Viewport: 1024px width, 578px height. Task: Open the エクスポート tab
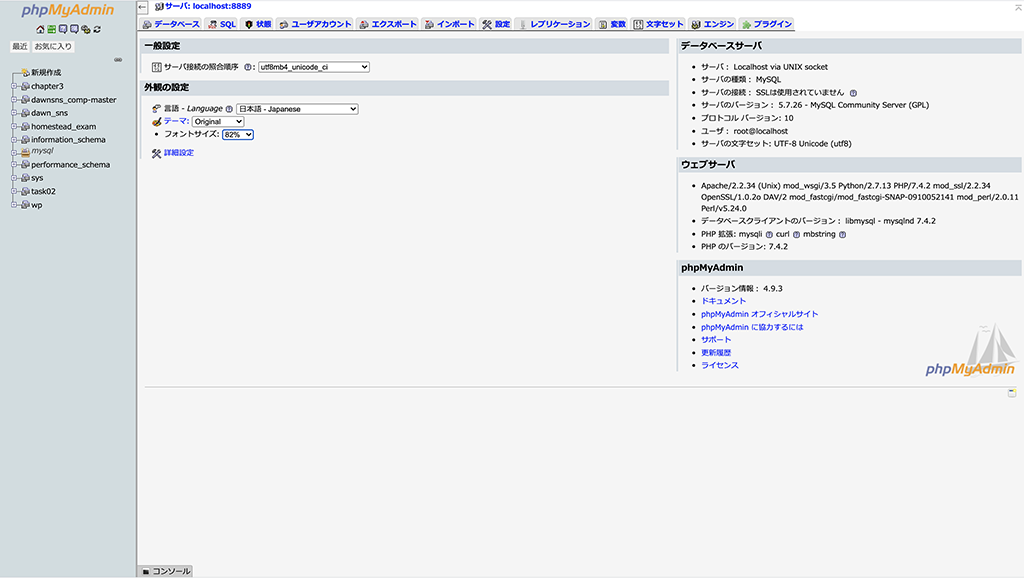pos(388,24)
